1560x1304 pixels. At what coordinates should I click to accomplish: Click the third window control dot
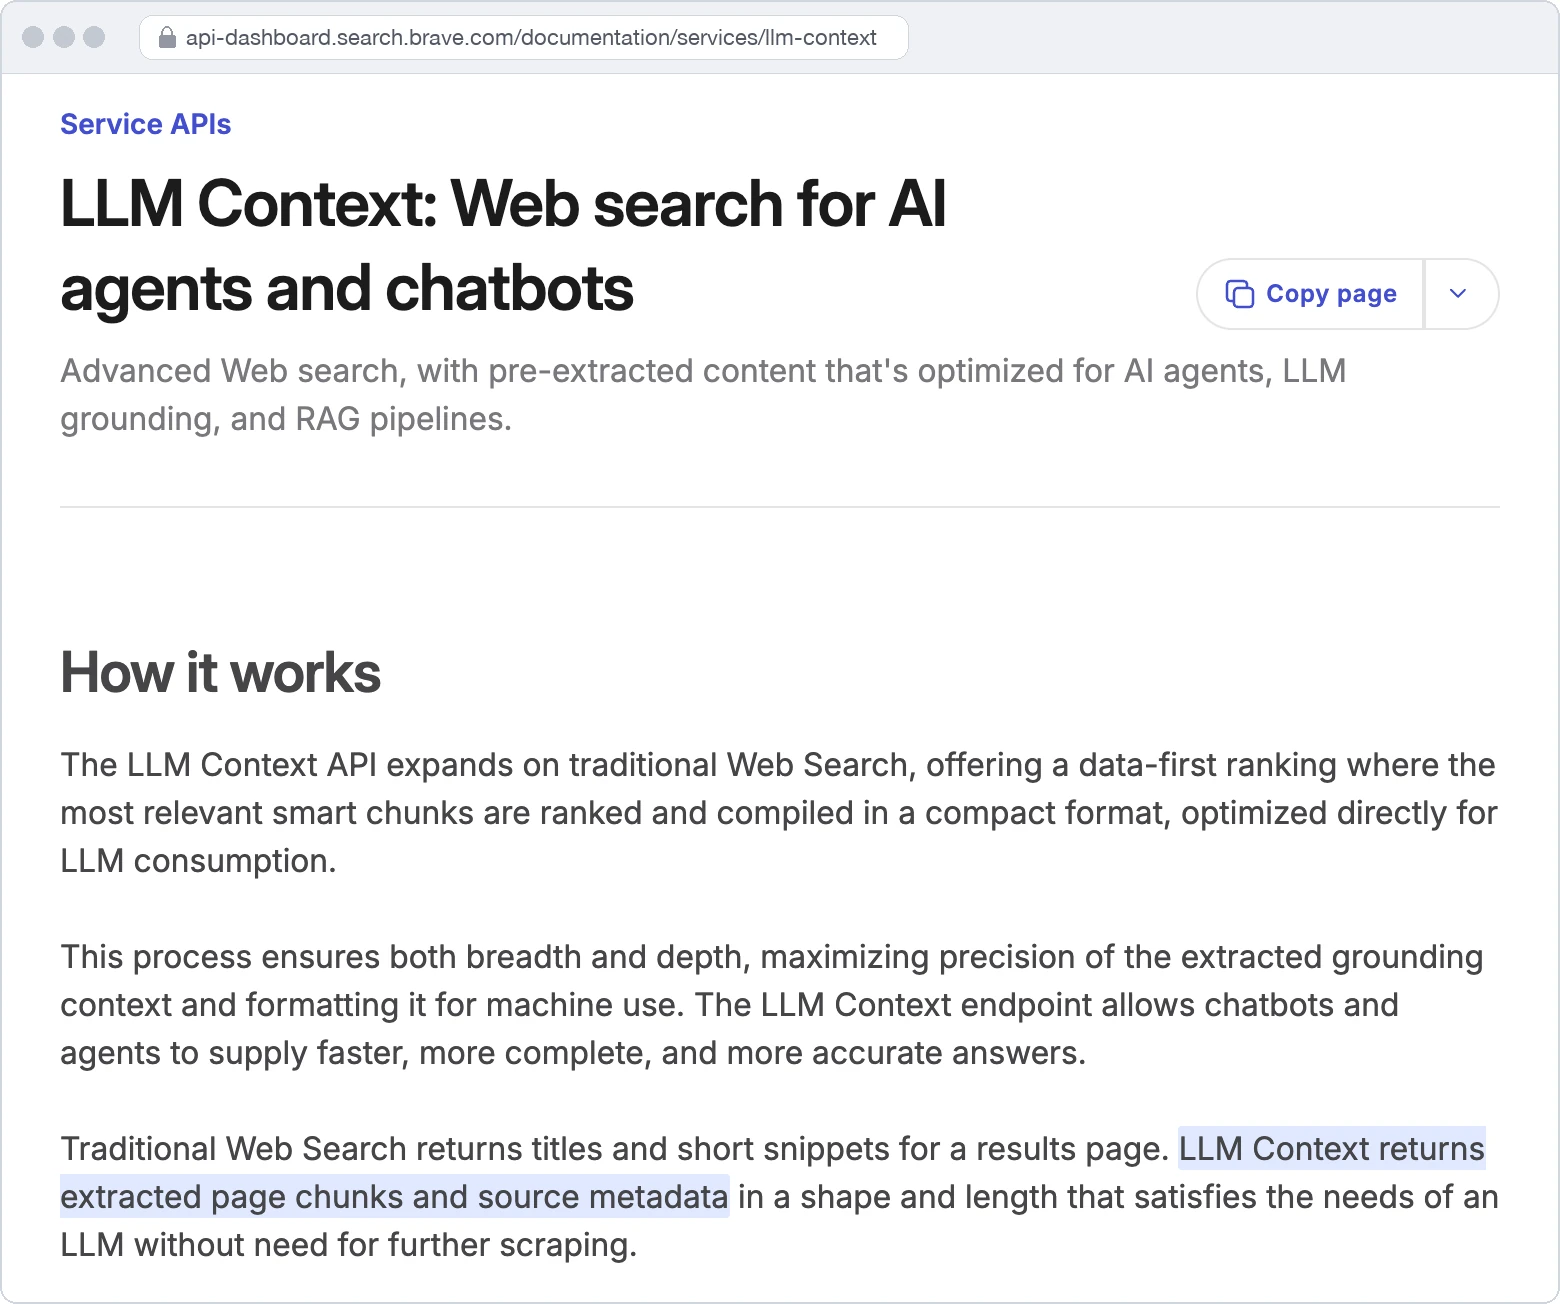94,37
